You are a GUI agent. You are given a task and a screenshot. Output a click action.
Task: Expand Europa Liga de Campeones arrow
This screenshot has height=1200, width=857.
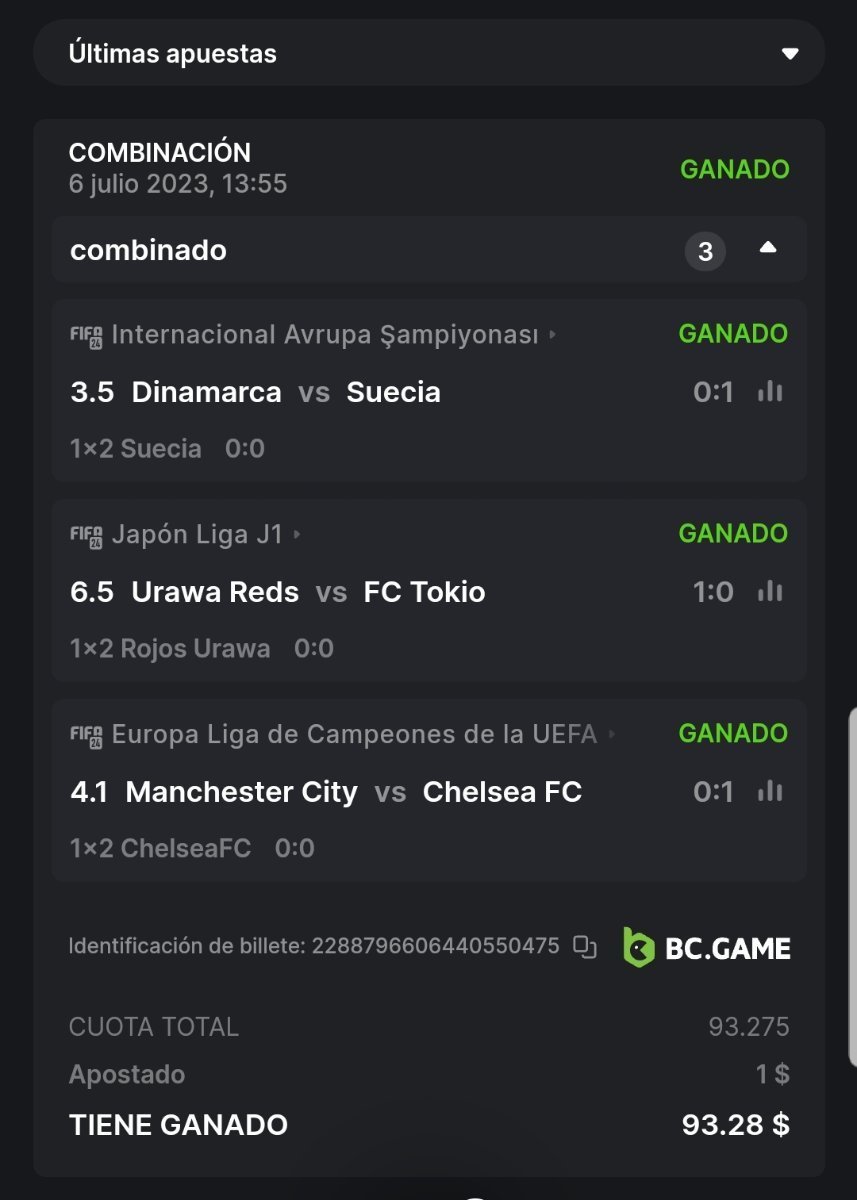click(612, 735)
